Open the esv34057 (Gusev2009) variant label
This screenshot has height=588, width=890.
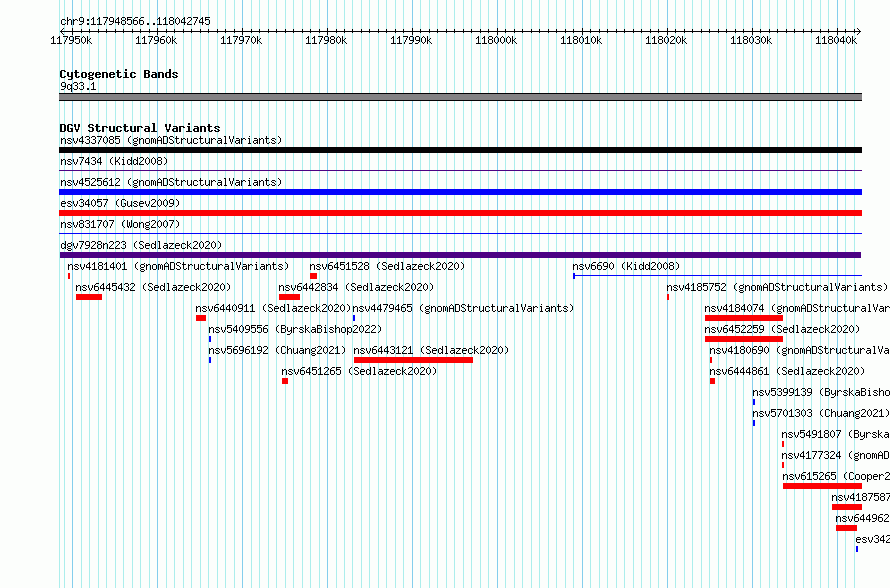point(120,203)
